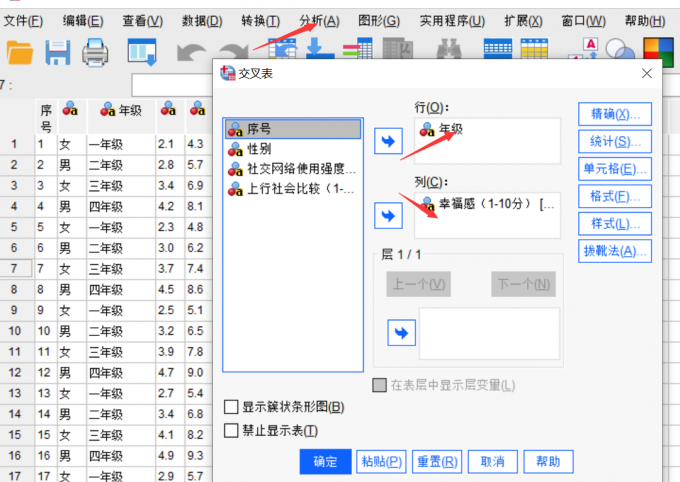The width and height of the screenshot is (680, 482).
Task: Click the 取消 button
Action: [x=493, y=462]
